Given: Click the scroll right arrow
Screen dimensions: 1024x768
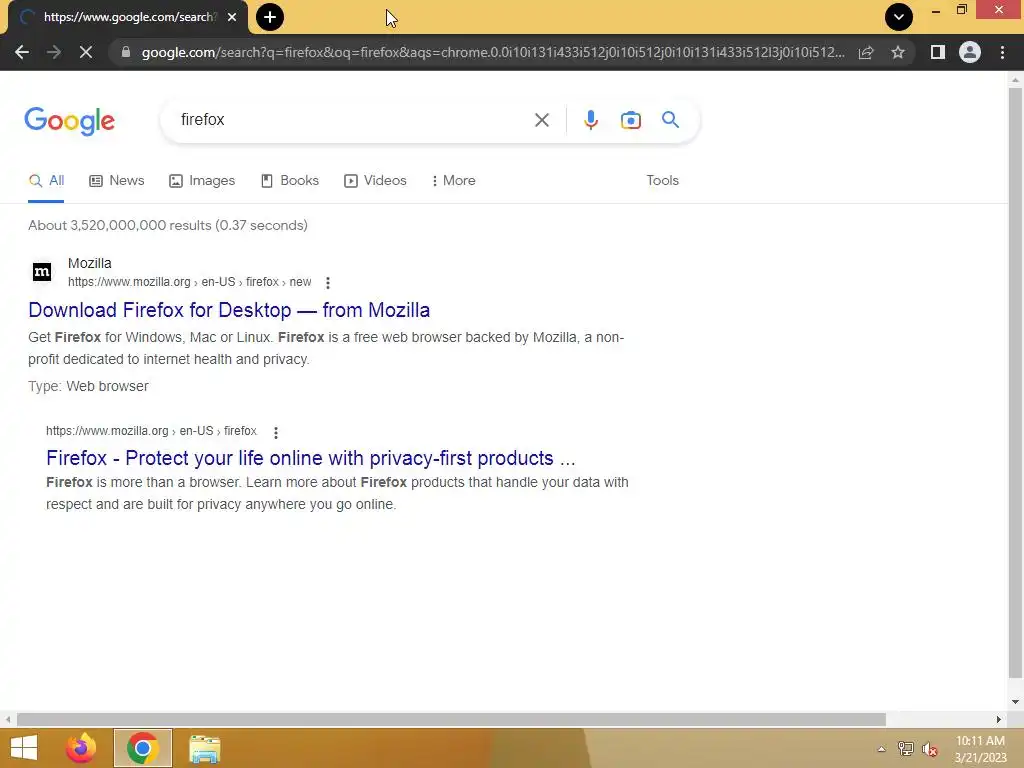Looking at the screenshot, I should [x=999, y=720].
